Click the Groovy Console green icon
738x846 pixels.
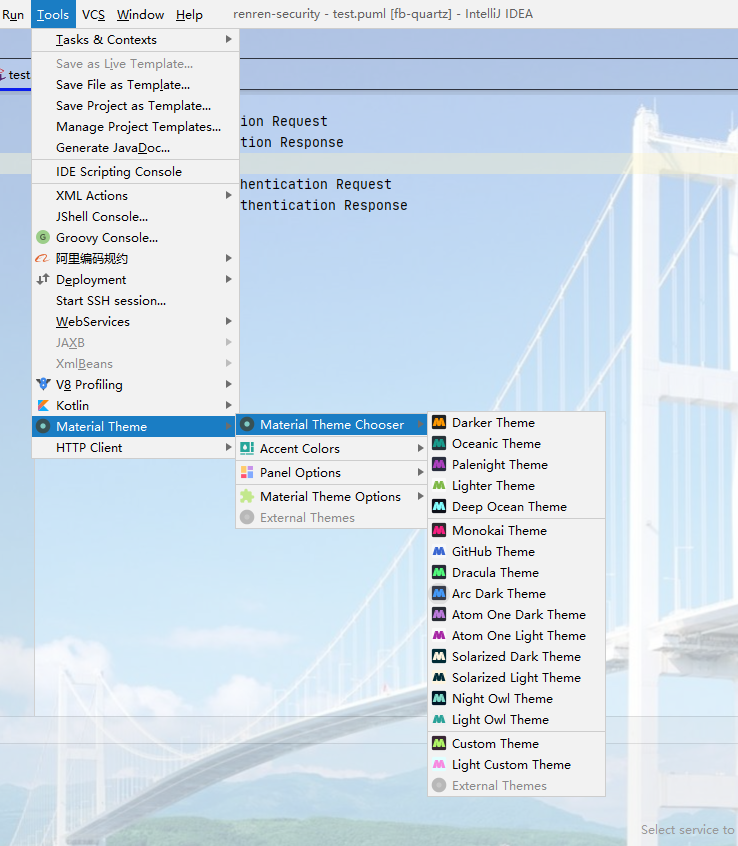click(x=43, y=238)
